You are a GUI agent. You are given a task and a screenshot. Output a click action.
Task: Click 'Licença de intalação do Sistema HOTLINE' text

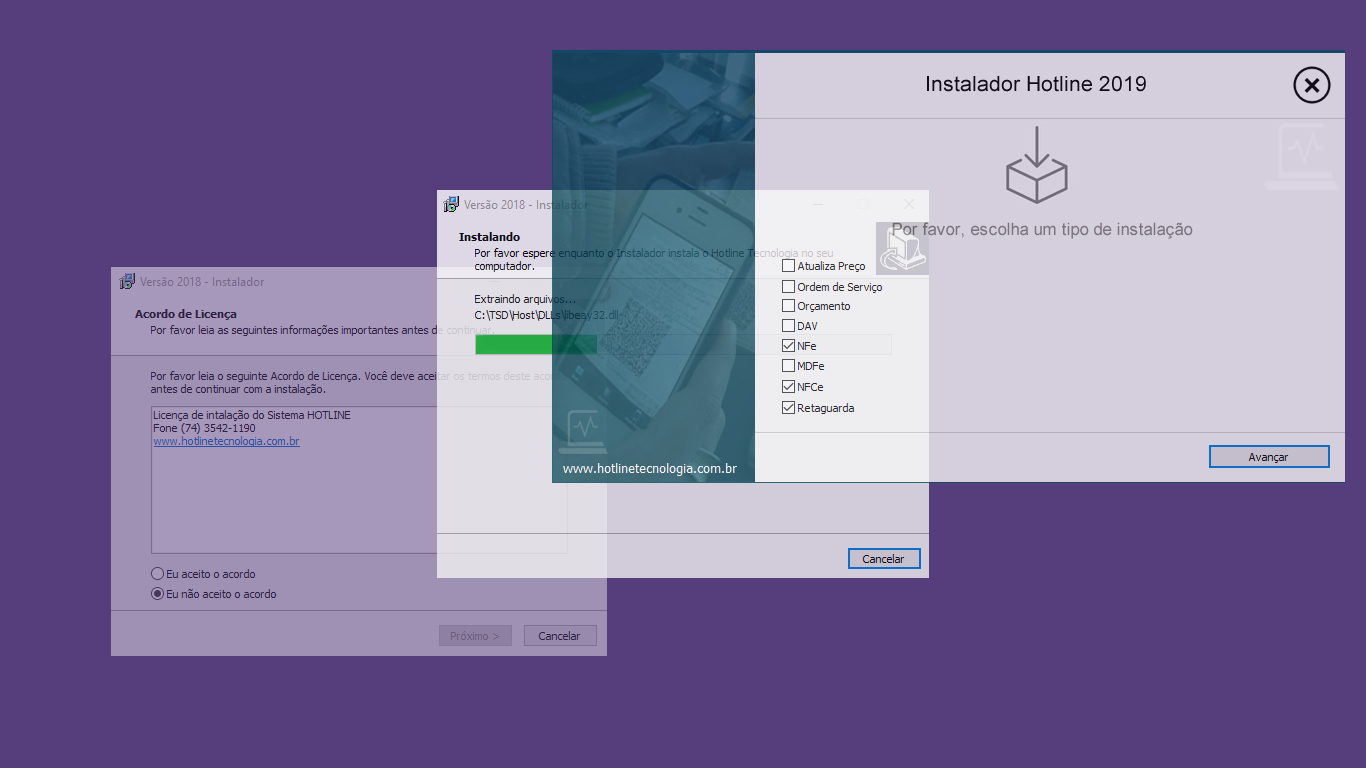pos(252,415)
